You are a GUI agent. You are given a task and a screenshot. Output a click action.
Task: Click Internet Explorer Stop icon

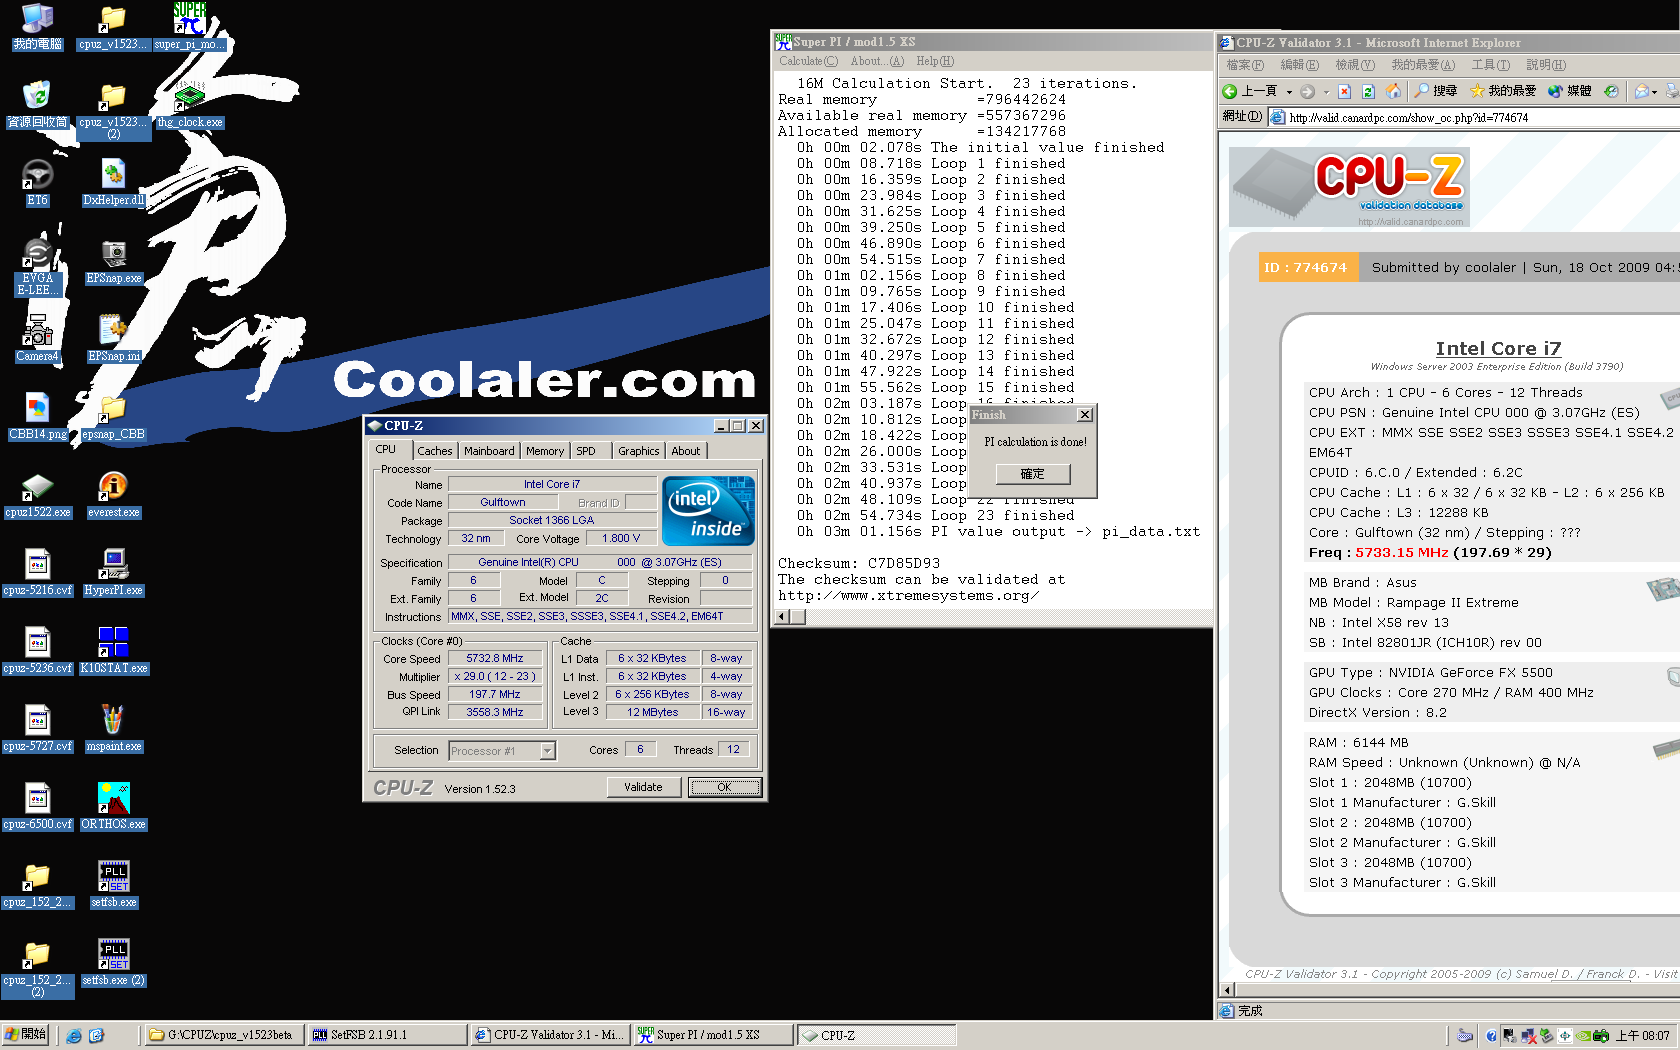pos(1344,91)
